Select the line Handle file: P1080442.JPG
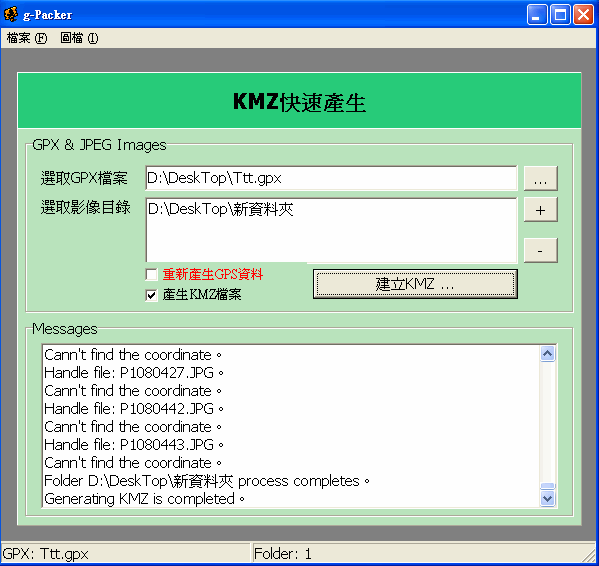 pos(134,409)
